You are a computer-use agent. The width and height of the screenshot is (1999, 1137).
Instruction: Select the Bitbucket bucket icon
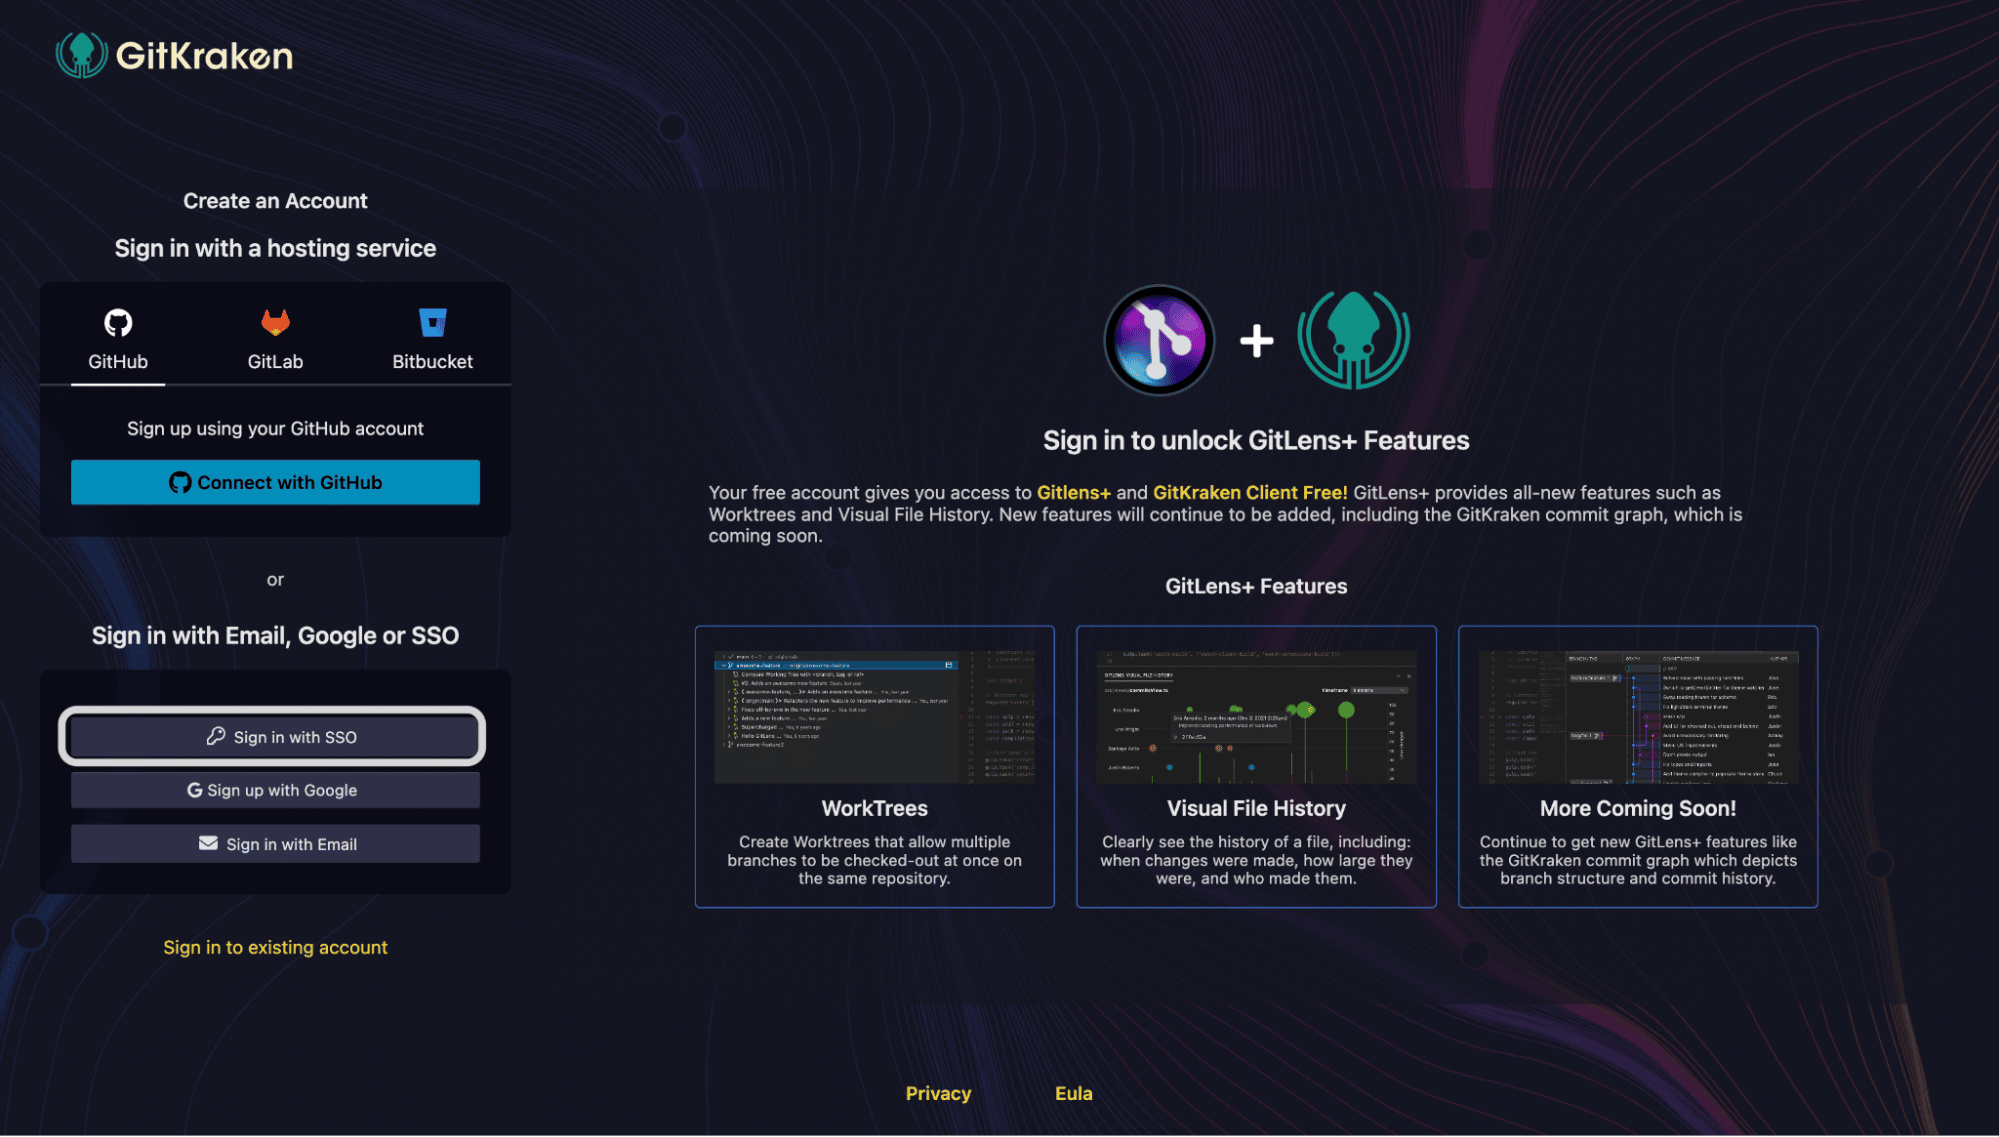(x=432, y=322)
